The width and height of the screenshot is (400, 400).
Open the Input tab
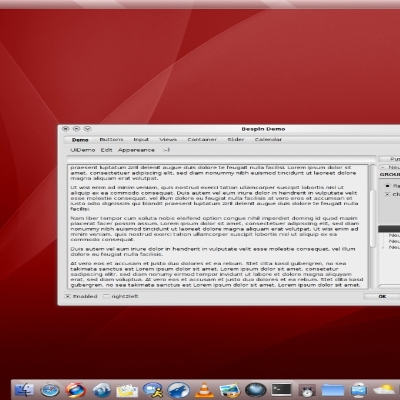(141, 140)
